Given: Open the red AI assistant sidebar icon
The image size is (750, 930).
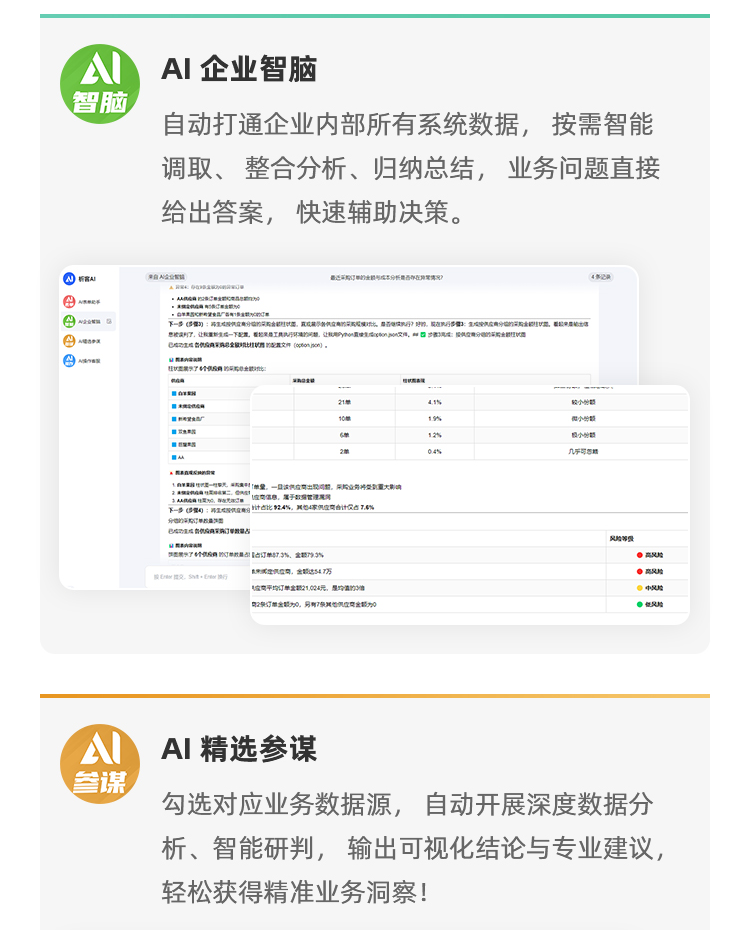Looking at the screenshot, I should pos(70,301).
